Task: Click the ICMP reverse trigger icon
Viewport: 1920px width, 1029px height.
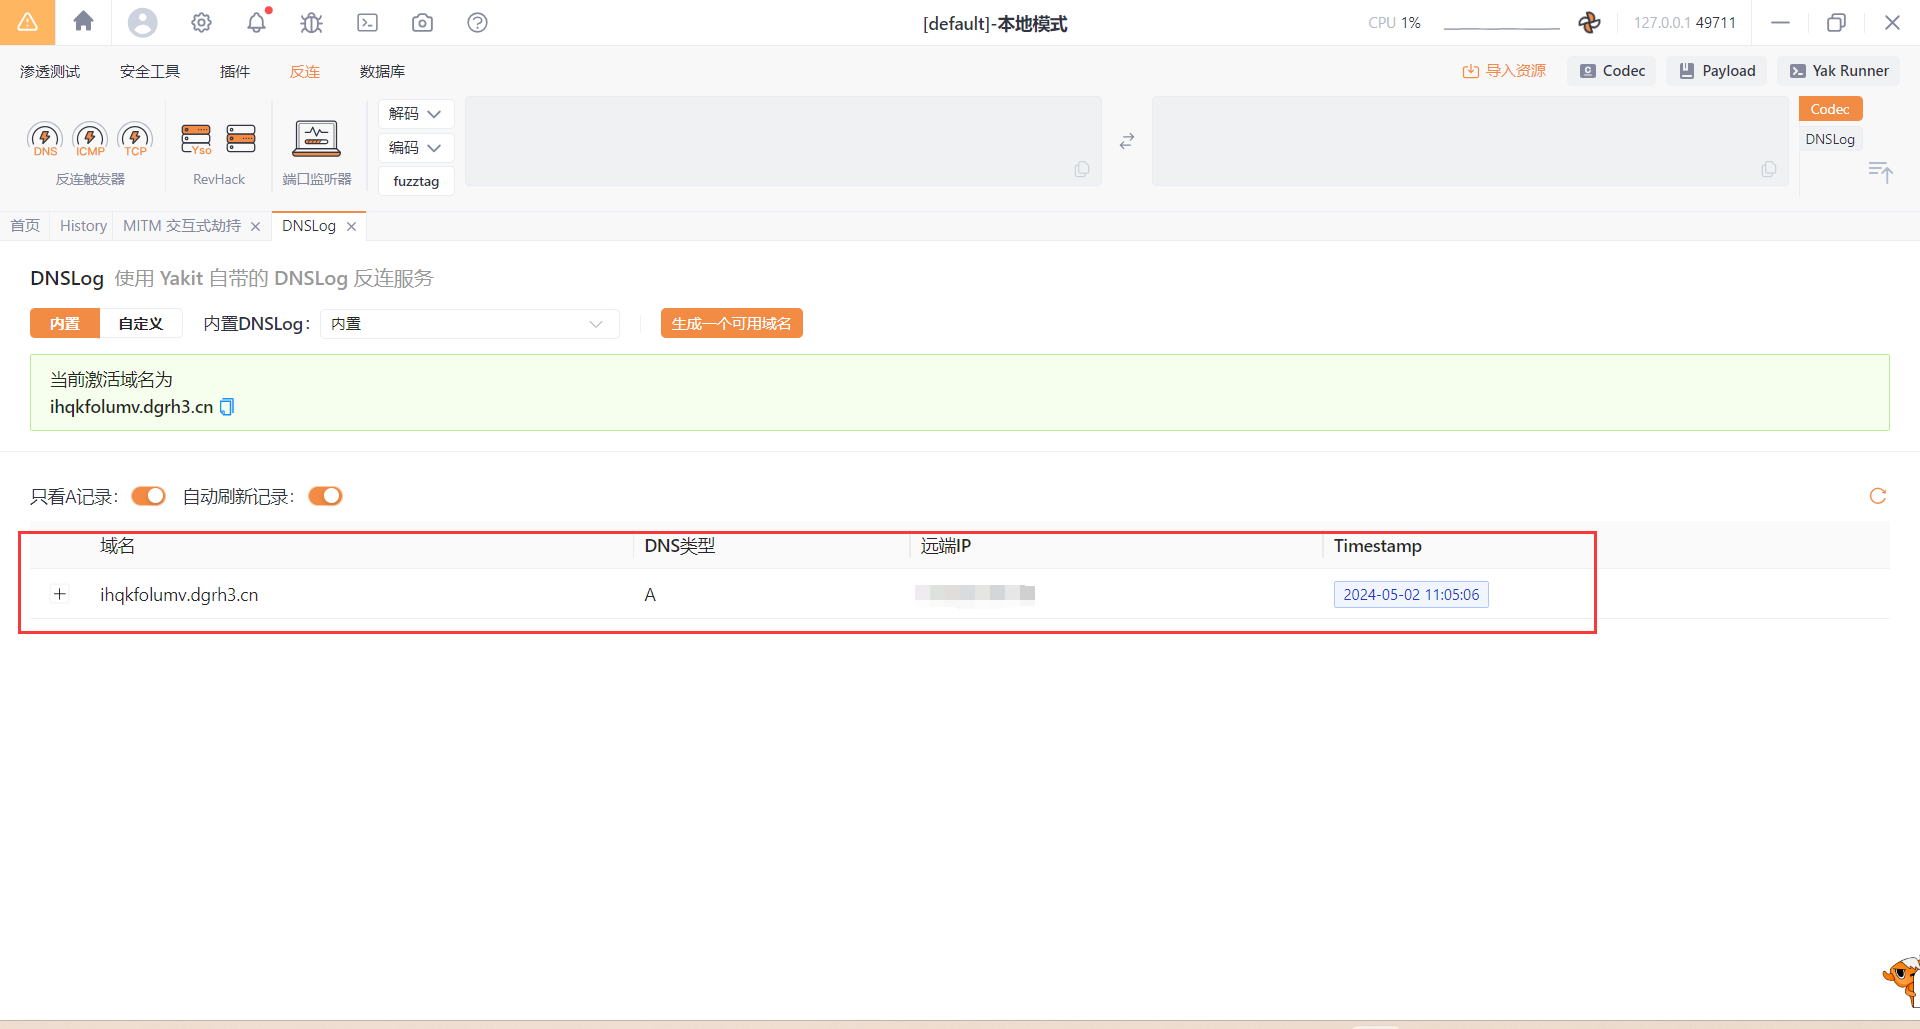Action: coord(90,139)
